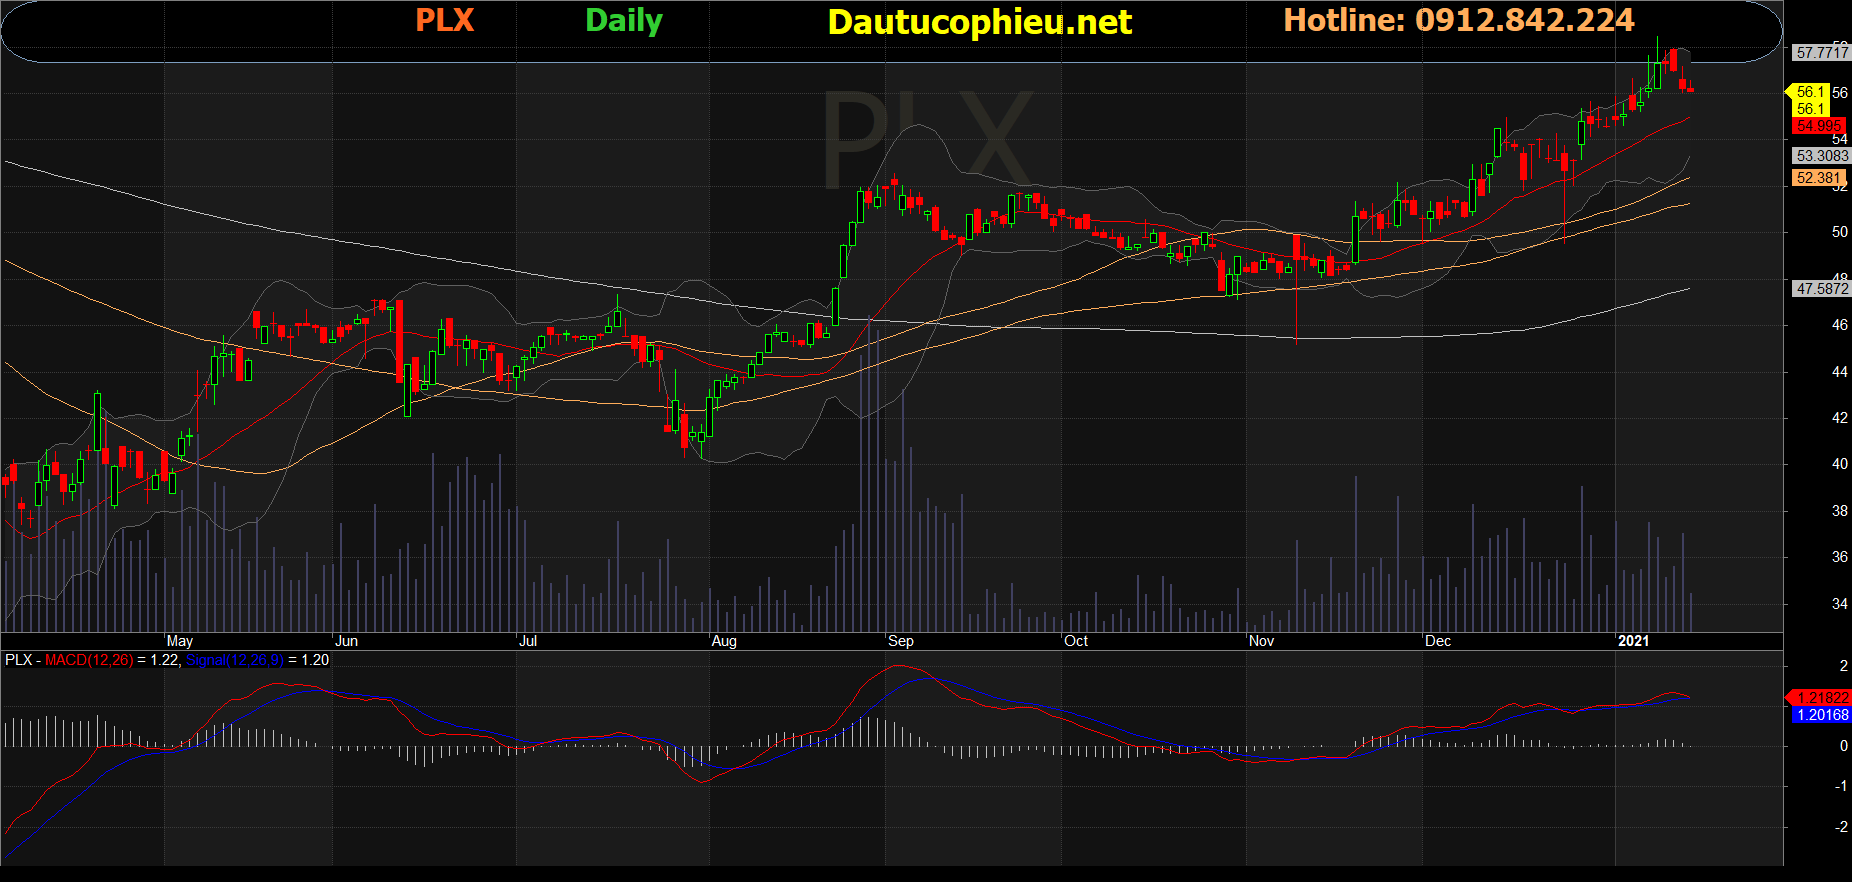Viewport: 1852px width, 882px height.
Task: Jump to the May marker on time axis
Action: pos(180,641)
